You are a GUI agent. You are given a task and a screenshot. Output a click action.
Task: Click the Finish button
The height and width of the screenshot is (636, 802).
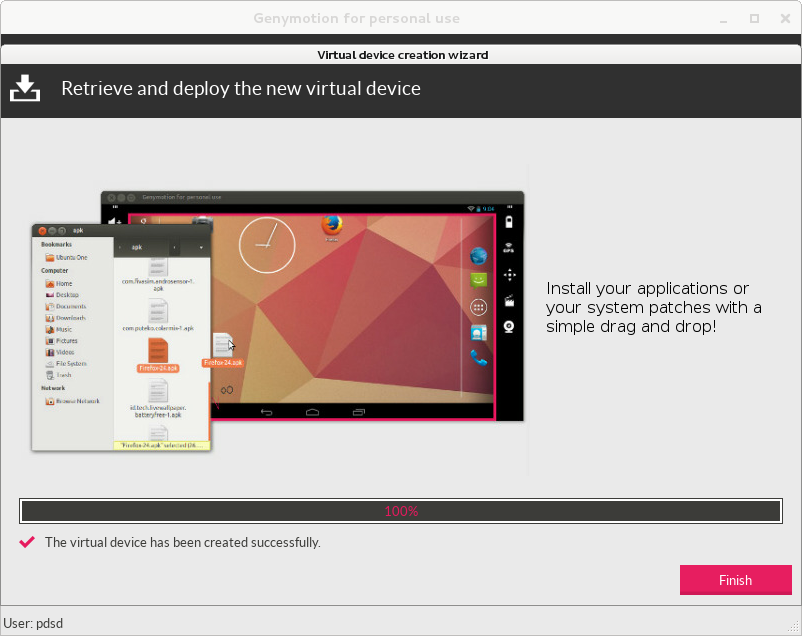736,580
